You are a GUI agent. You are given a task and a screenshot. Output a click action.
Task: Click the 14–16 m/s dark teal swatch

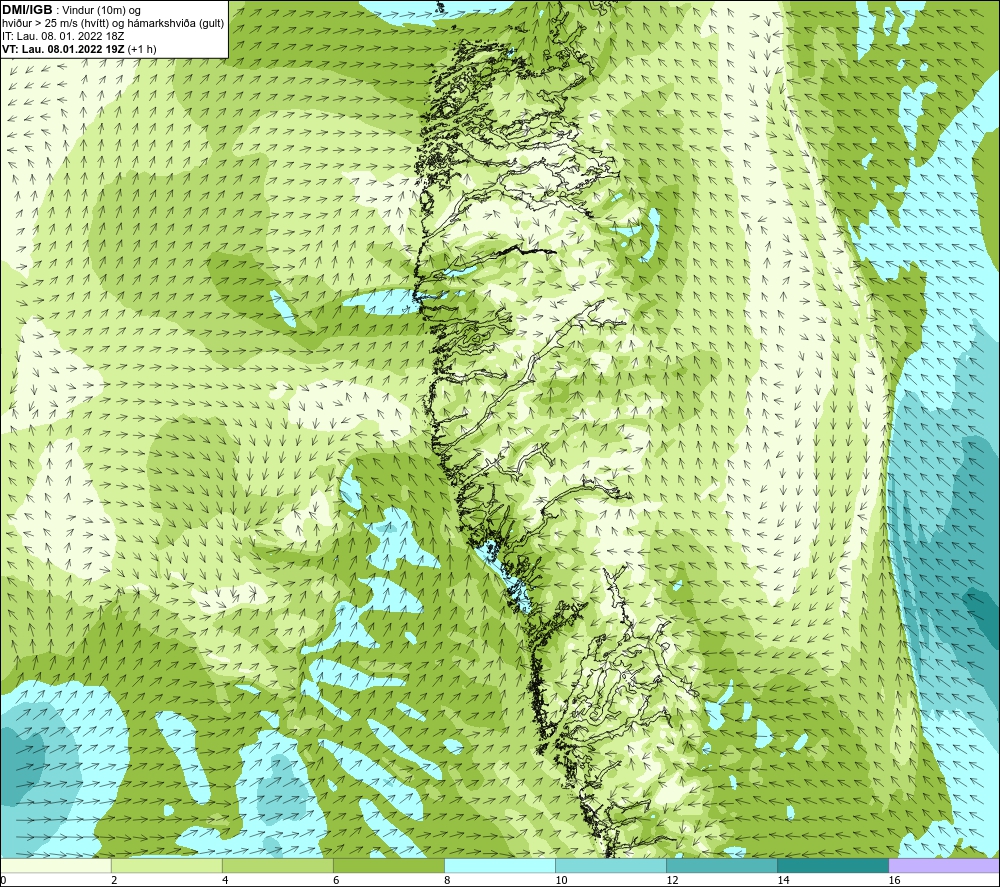tap(832, 865)
